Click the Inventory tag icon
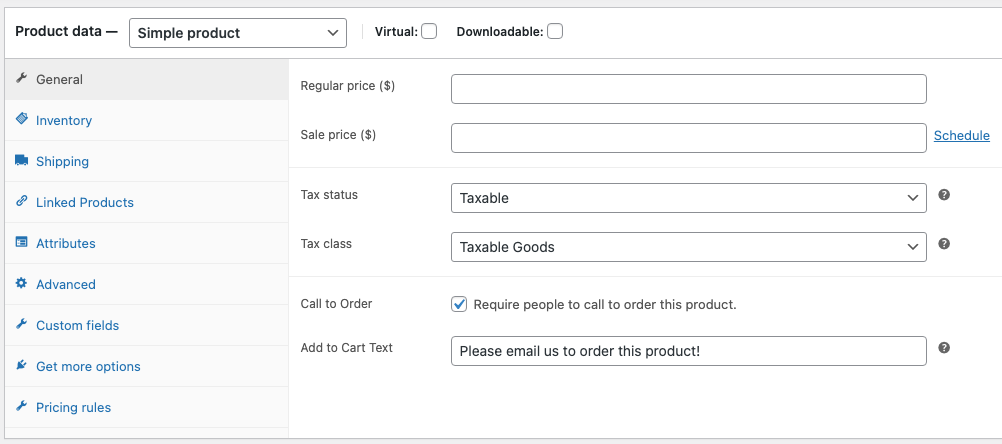The width and height of the screenshot is (1002, 444). [22, 119]
